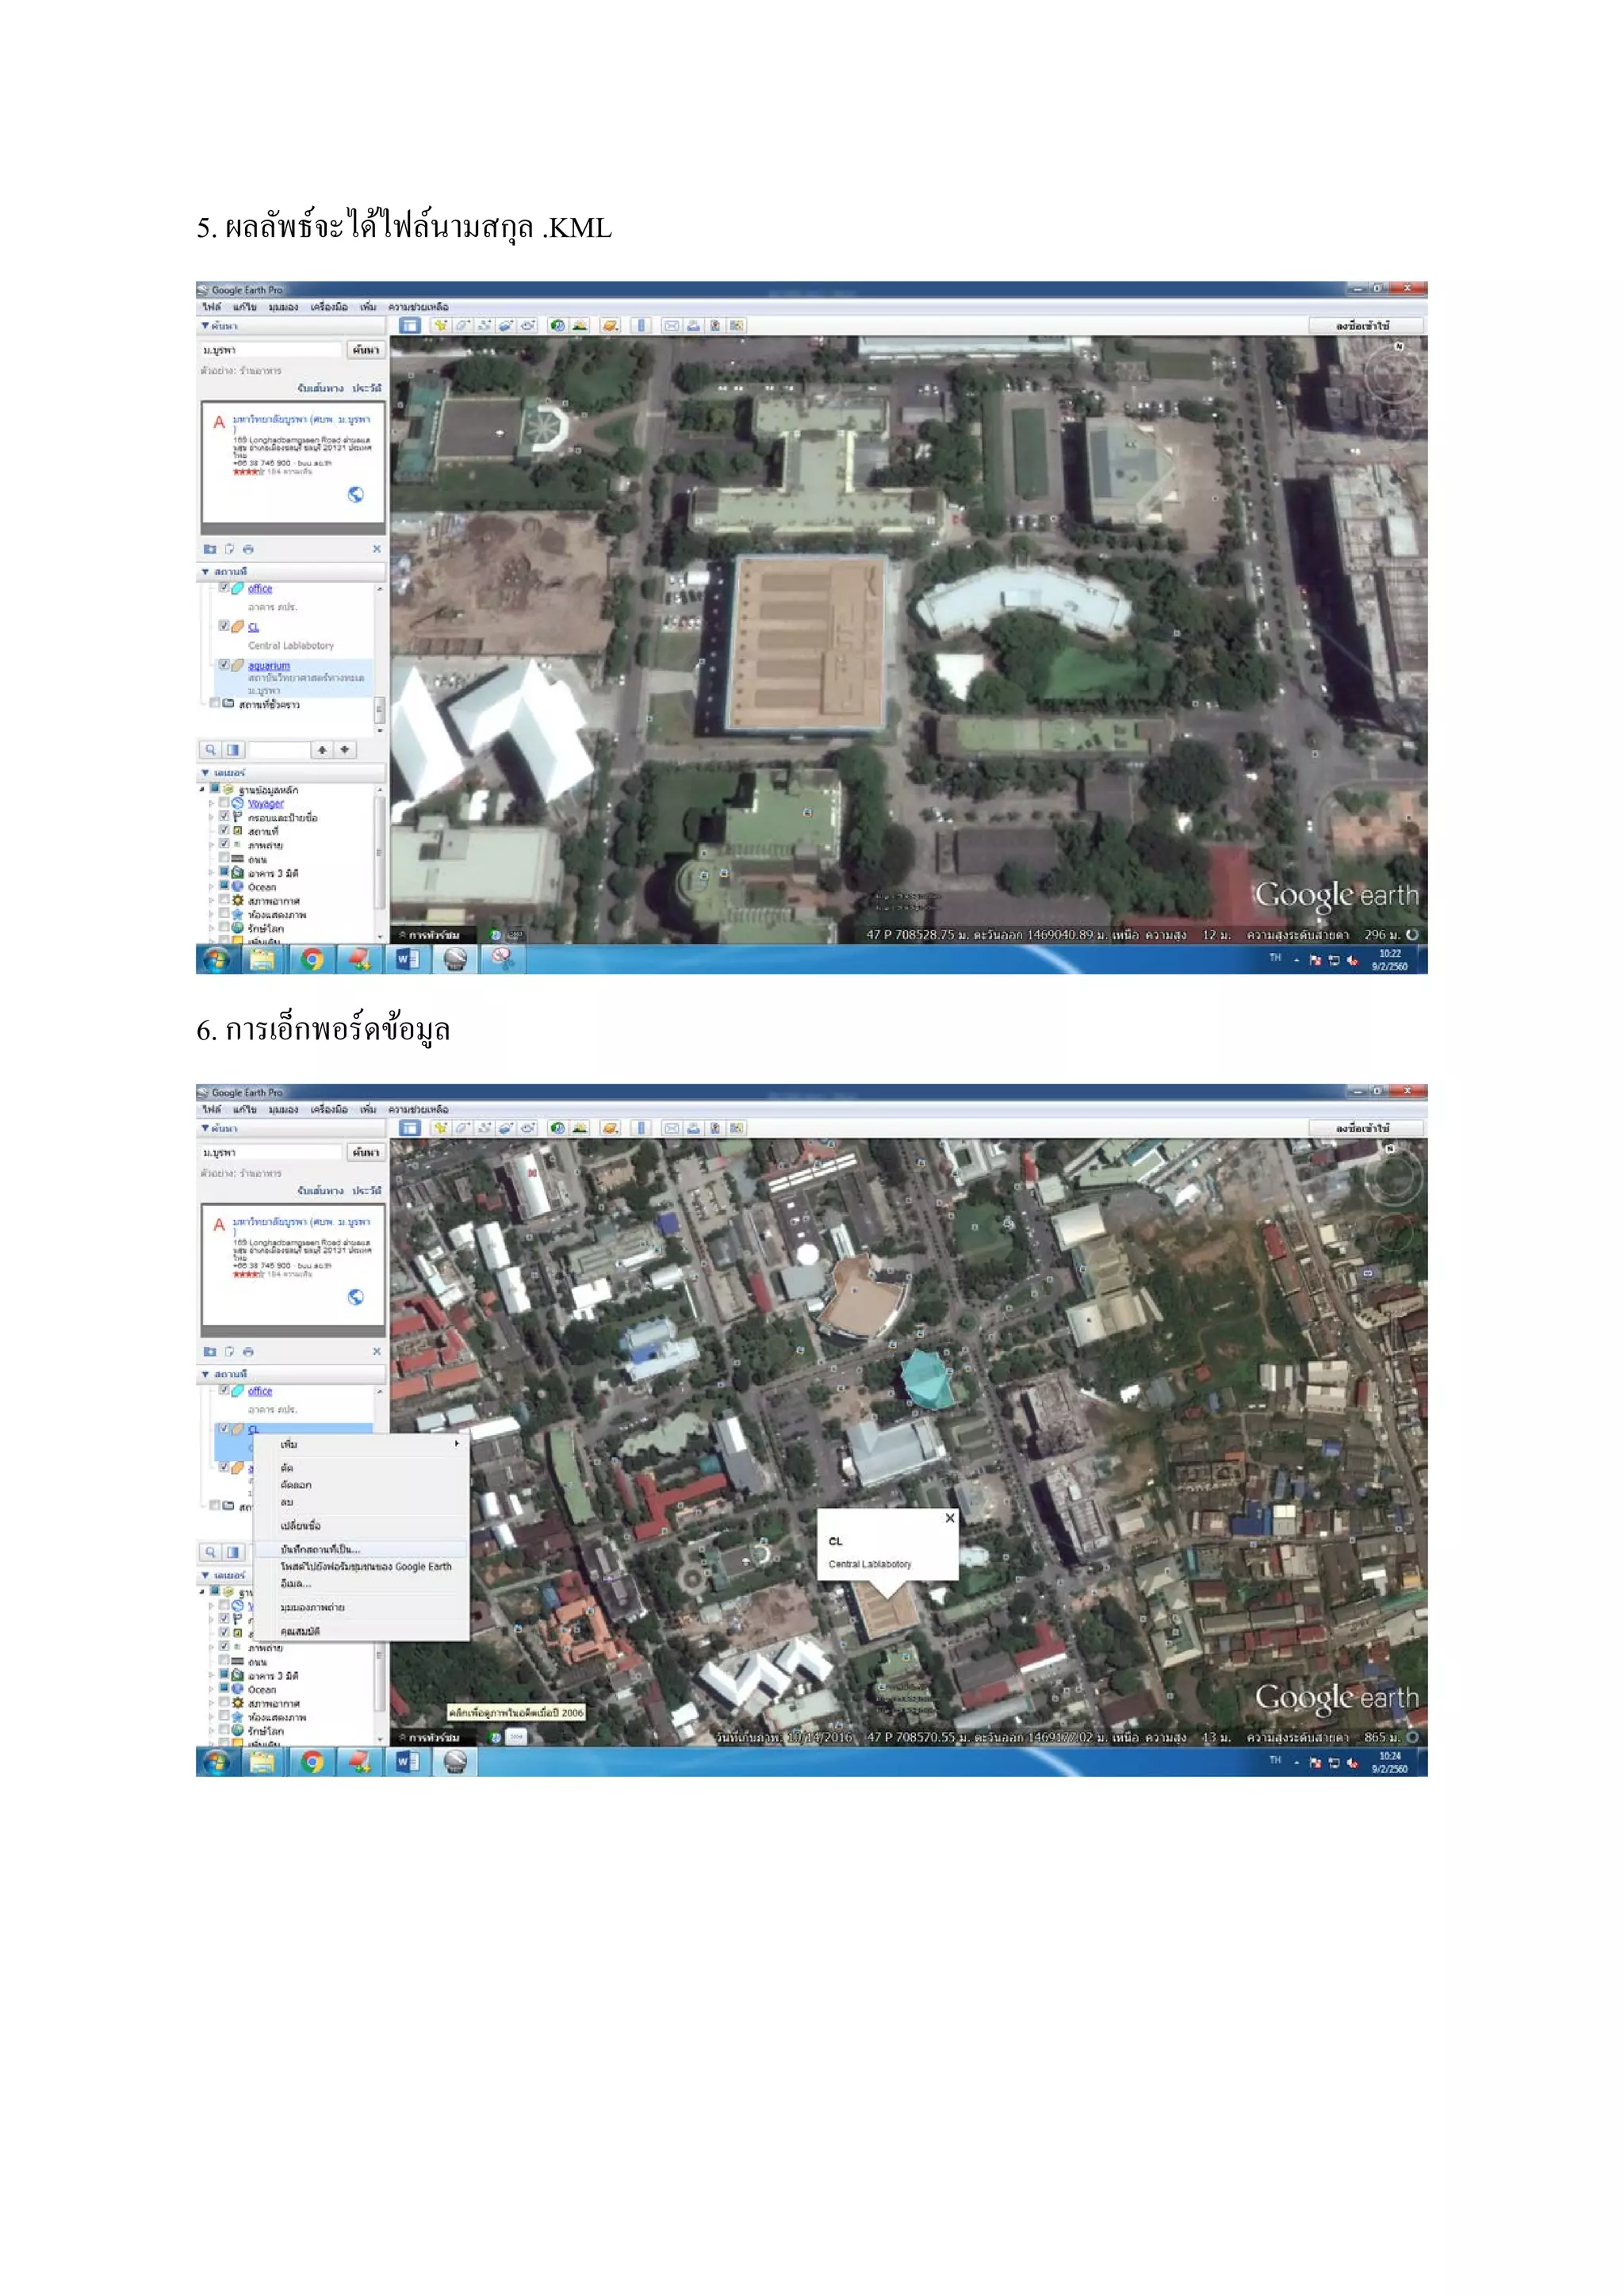This screenshot has height=2296, width=1624.
Task: Switch planets with Saturn icon in step 5 toolbar
Action: tap(610, 325)
